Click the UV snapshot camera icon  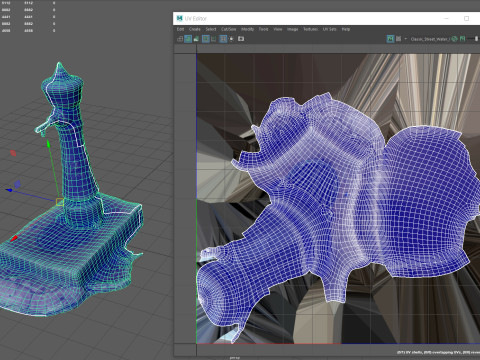click(x=241, y=39)
